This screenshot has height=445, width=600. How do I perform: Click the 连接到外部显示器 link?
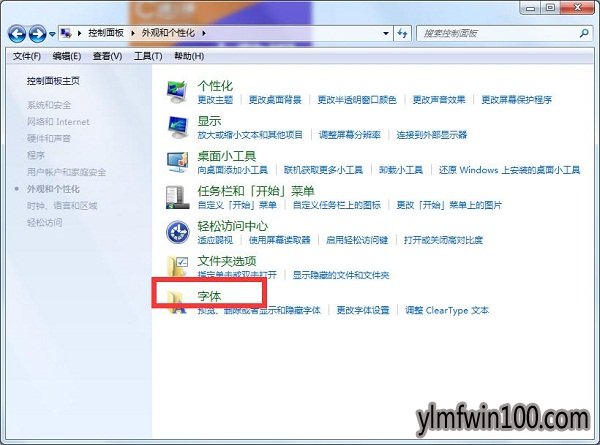[x=432, y=135]
